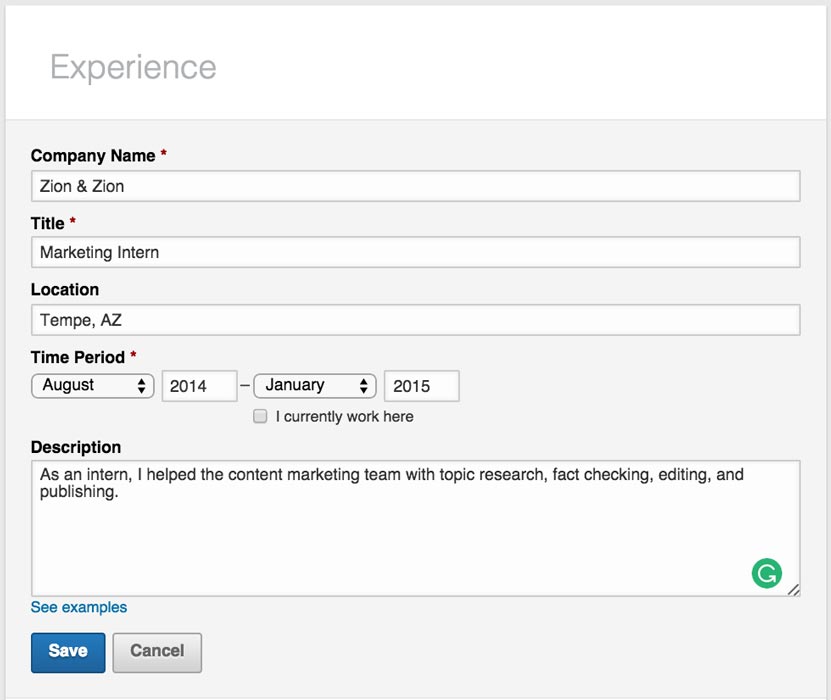Select the Location field containing Tempe, AZ
831x700 pixels.
(415, 320)
